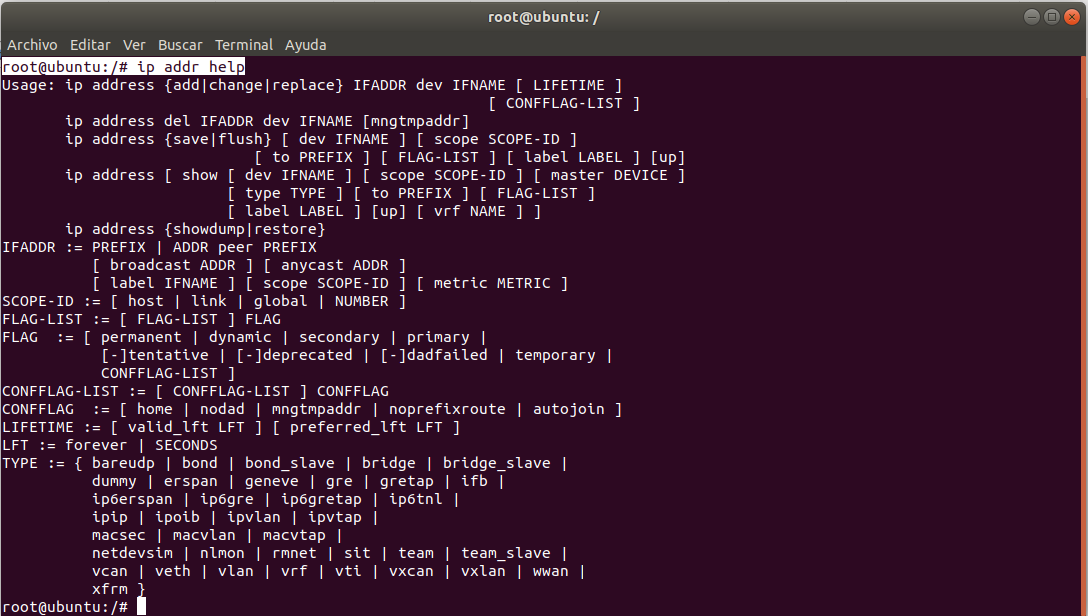Click the highlighted 'ip addr help' command
This screenshot has height=616, width=1088.
point(190,67)
